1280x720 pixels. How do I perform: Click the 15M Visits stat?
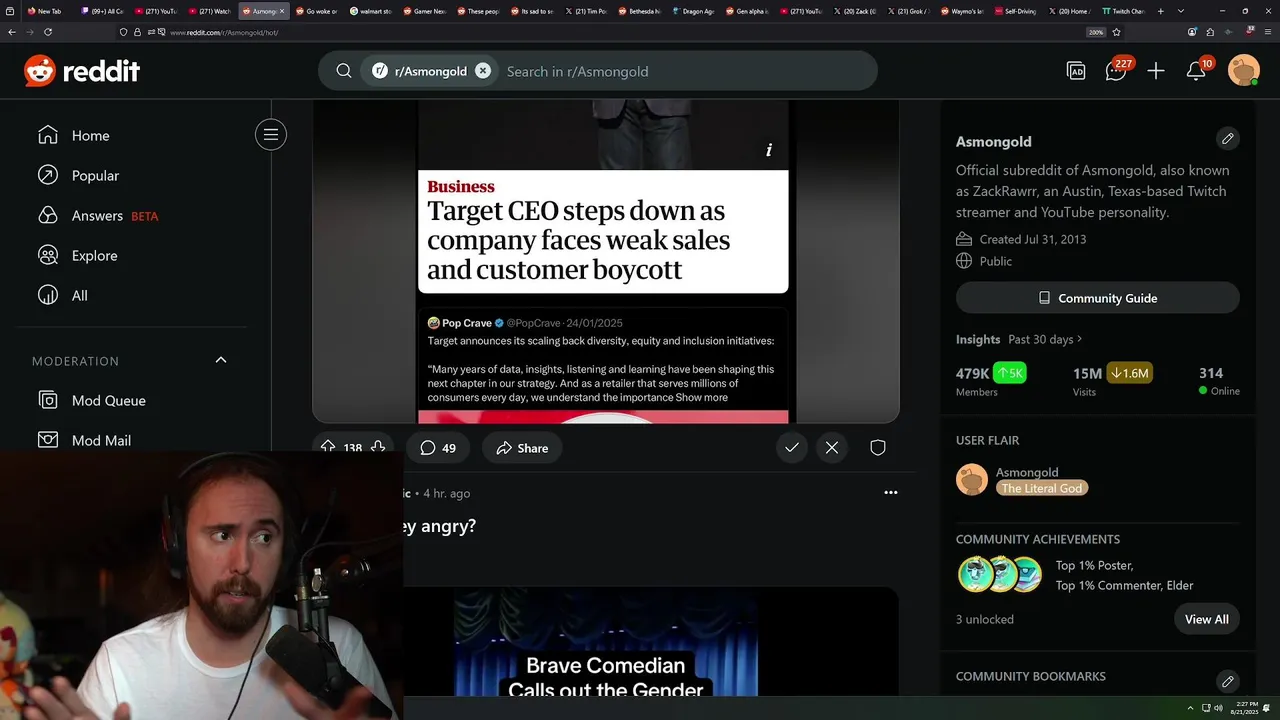point(1112,380)
